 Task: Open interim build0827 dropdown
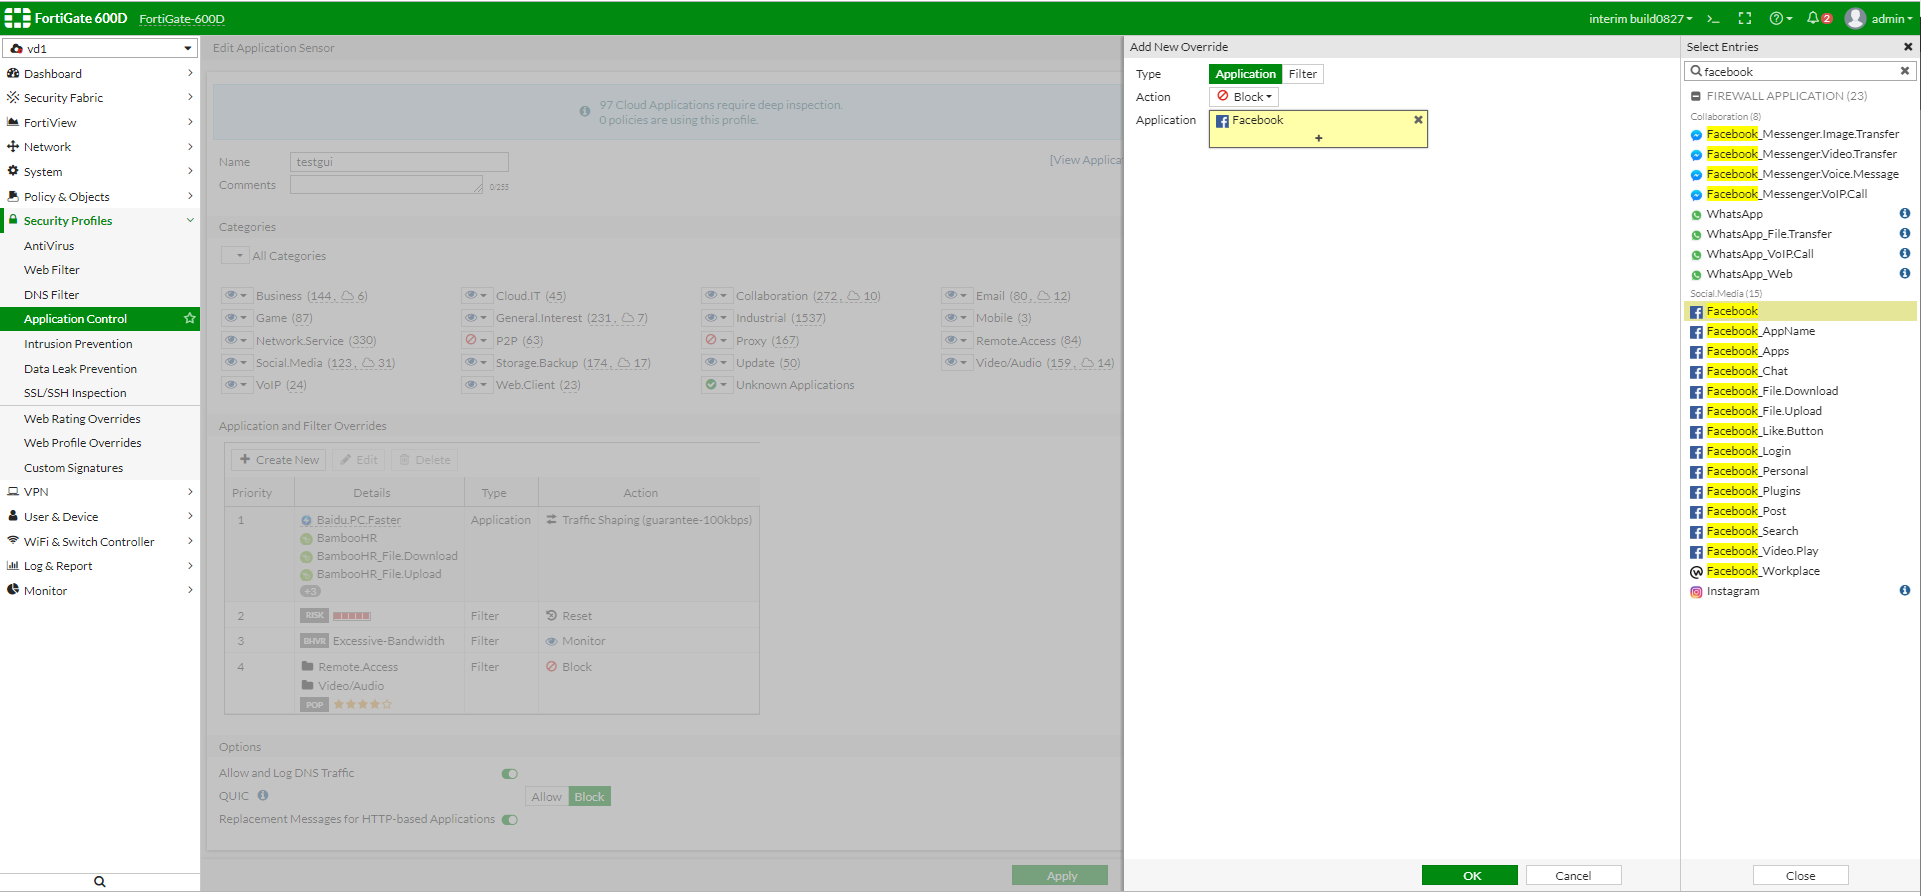point(1641,18)
